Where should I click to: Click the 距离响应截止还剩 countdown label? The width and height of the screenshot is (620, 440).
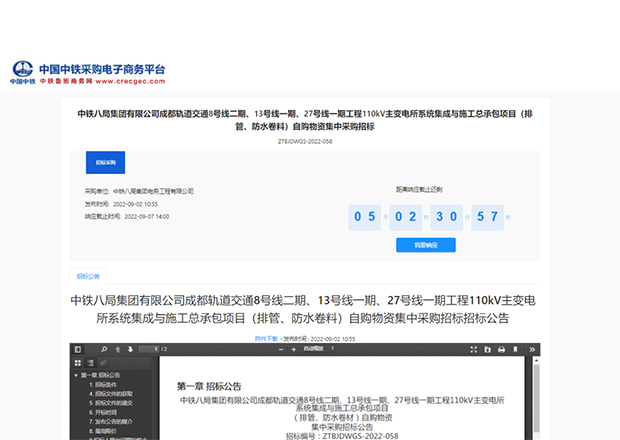419,190
